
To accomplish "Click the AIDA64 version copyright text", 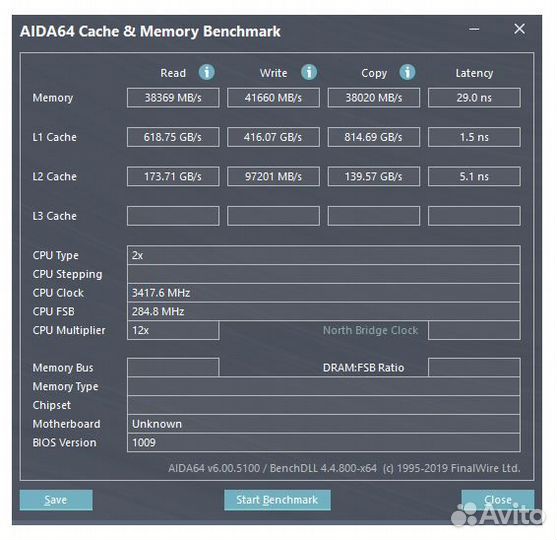I will pos(344,468).
